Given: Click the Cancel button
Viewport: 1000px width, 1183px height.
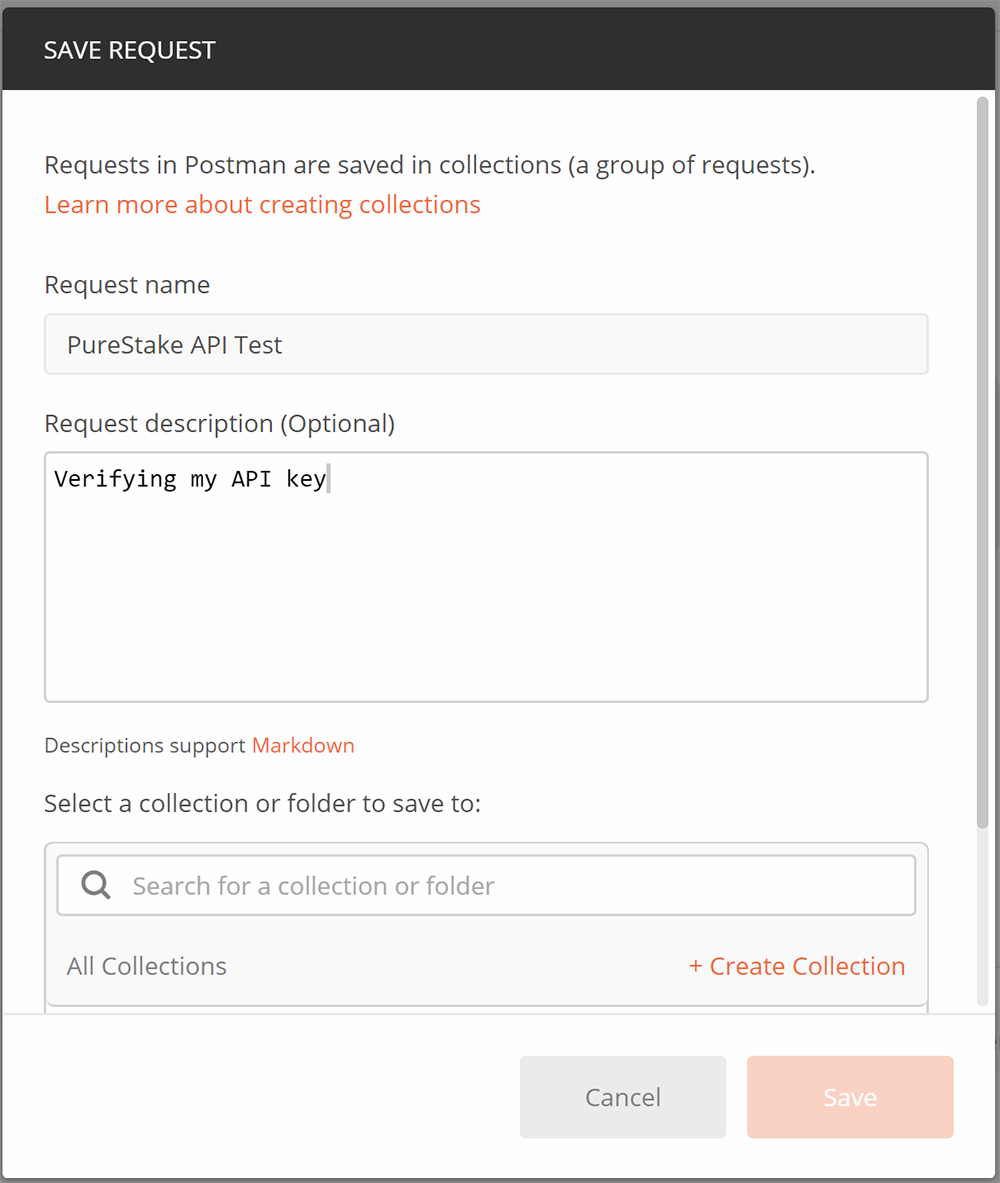Looking at the screenshot, I should (x=622, y=1096).
